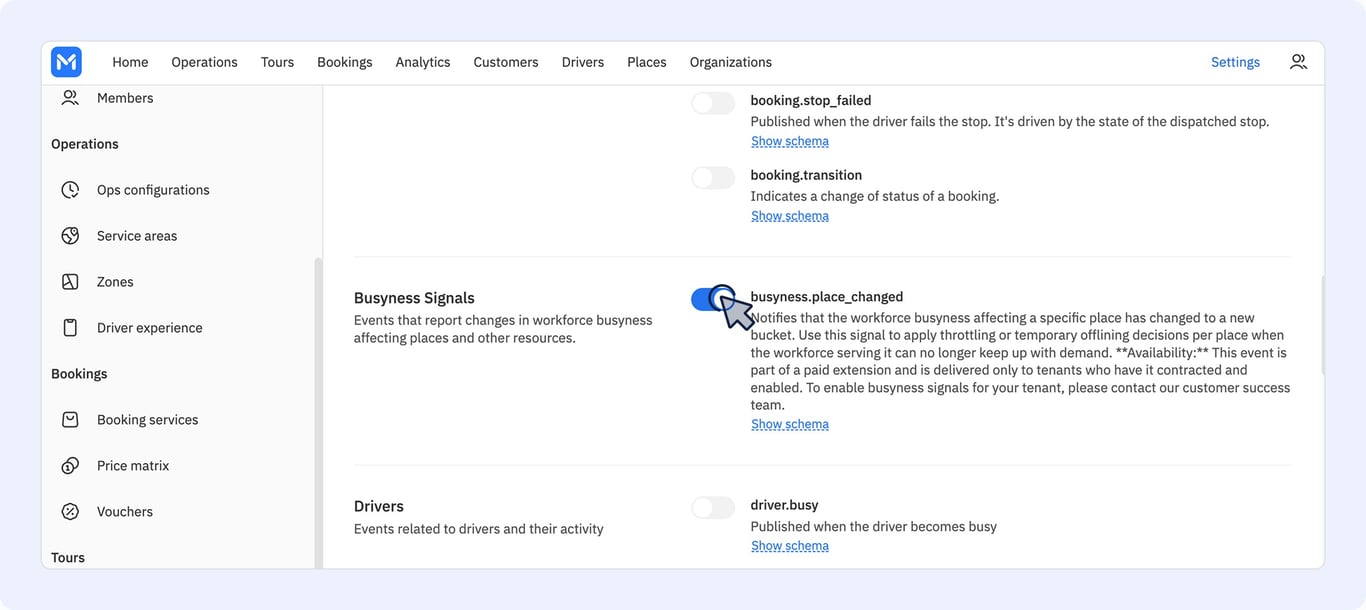The image size is (1366, 610).
Task: Click the Price matrix coins icon
Action: point(70,466)
